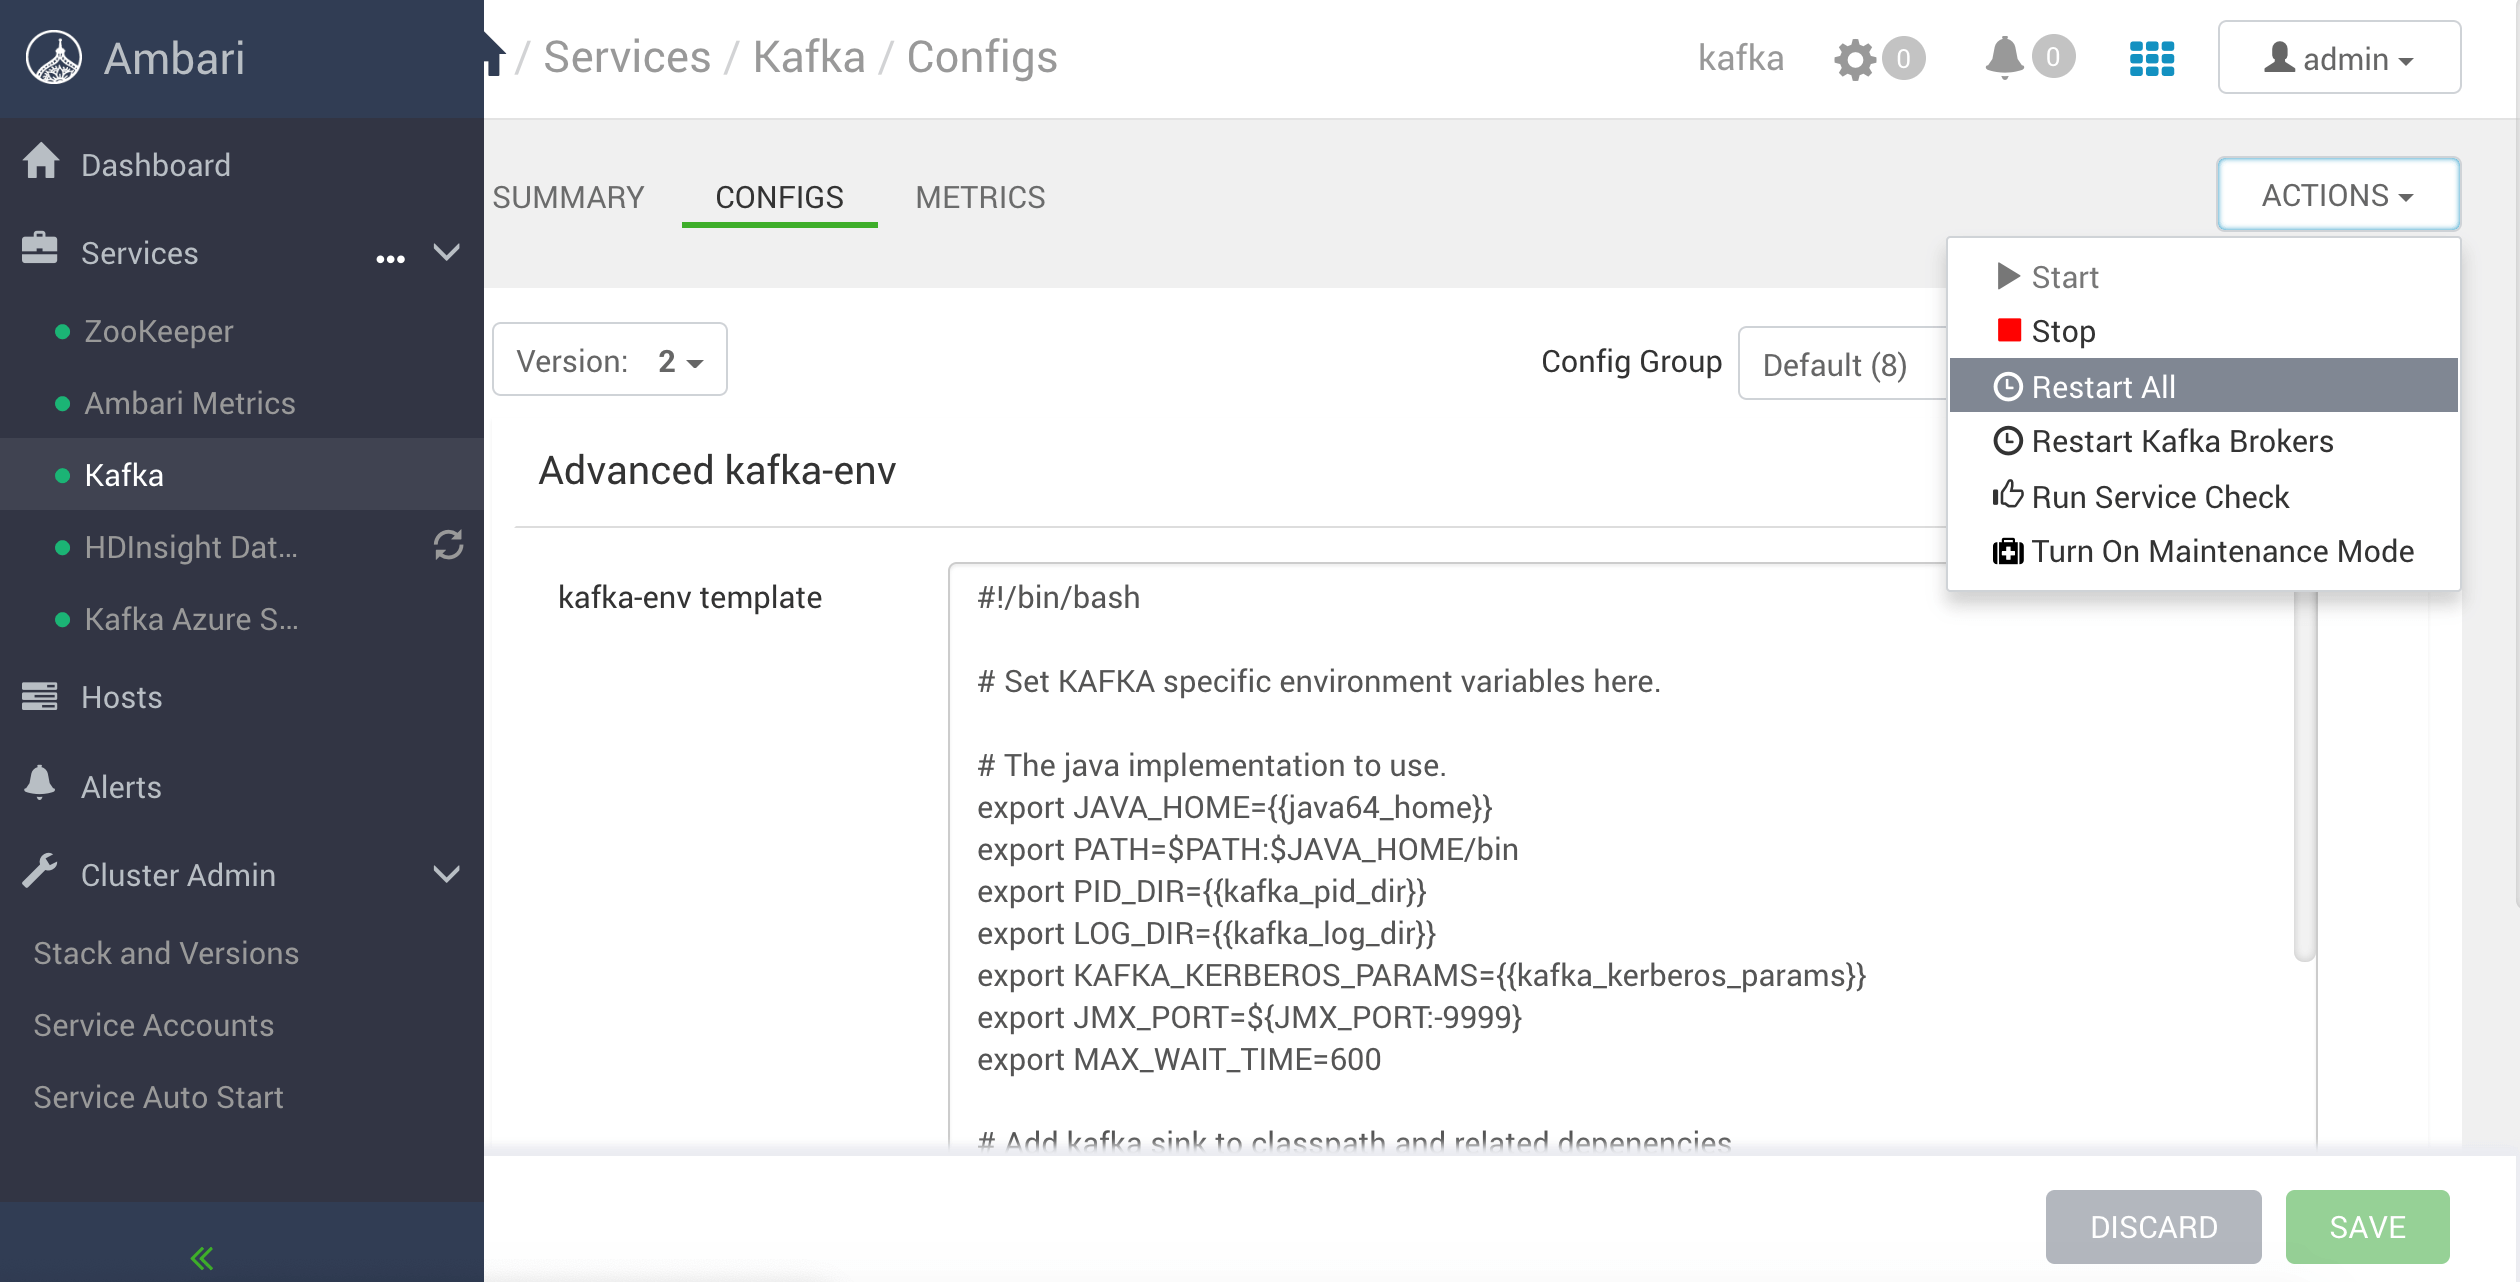Open HDInsight Dat... service
The image size is (2520, 1282).
point(191,547)
